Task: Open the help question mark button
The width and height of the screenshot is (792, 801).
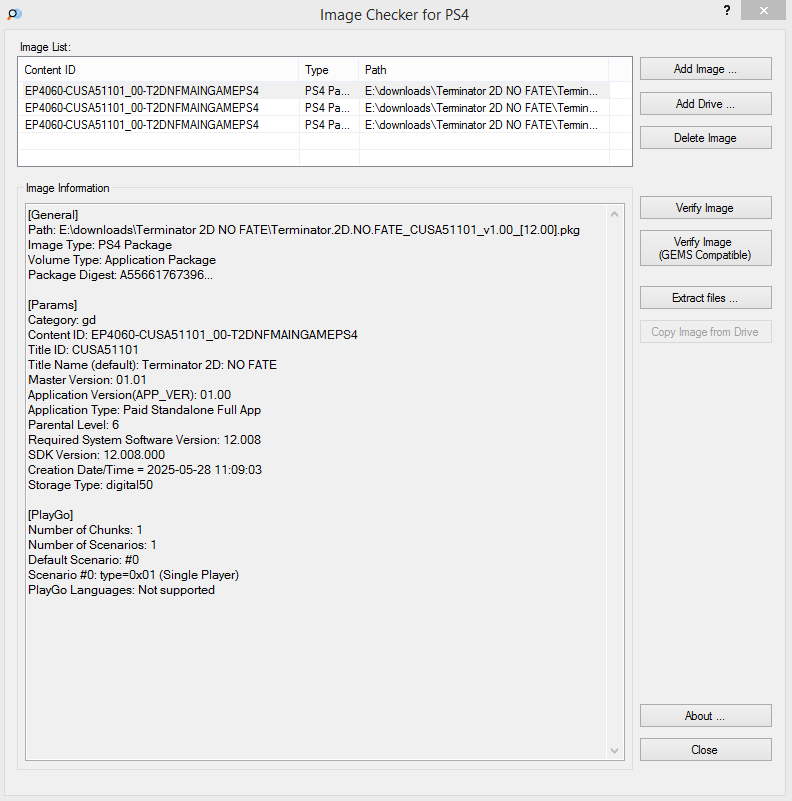Action: [x=727, y=10]
